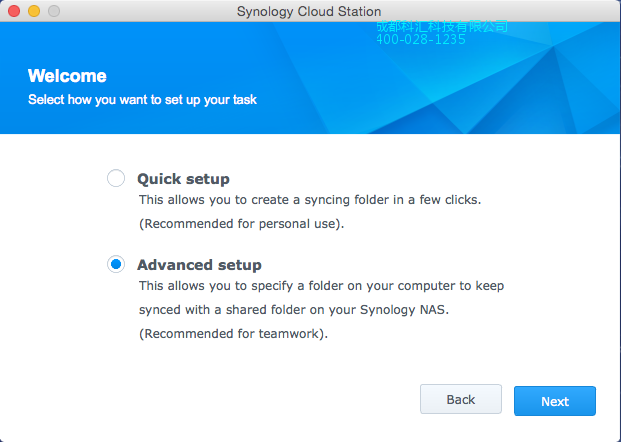The image size is (621, 442).
Task: Go back using the Back button
Action: 460,399
